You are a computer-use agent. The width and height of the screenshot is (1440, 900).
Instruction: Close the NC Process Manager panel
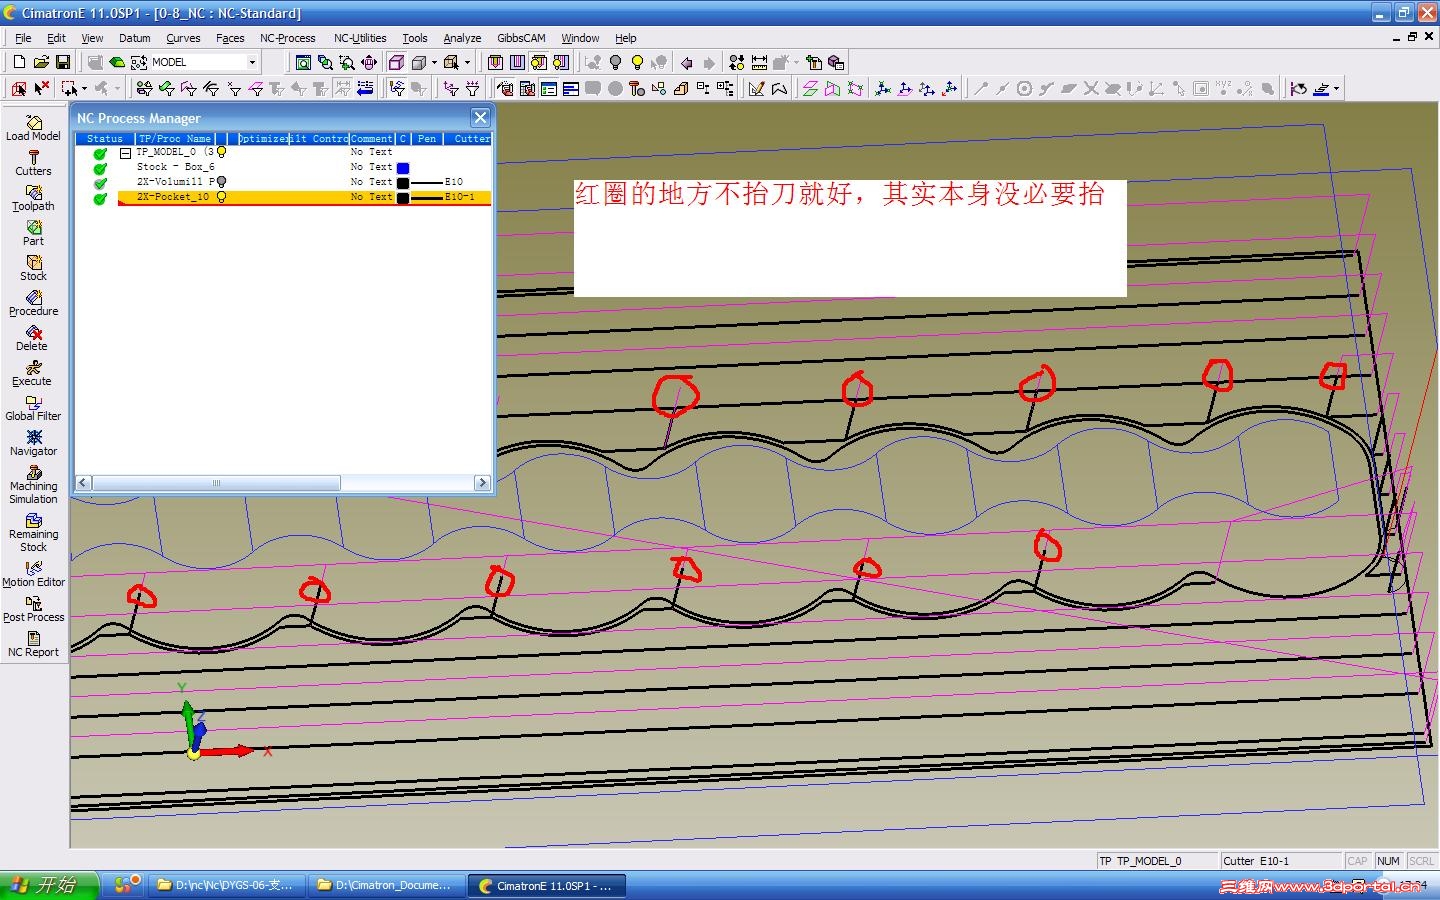(480, 117)
